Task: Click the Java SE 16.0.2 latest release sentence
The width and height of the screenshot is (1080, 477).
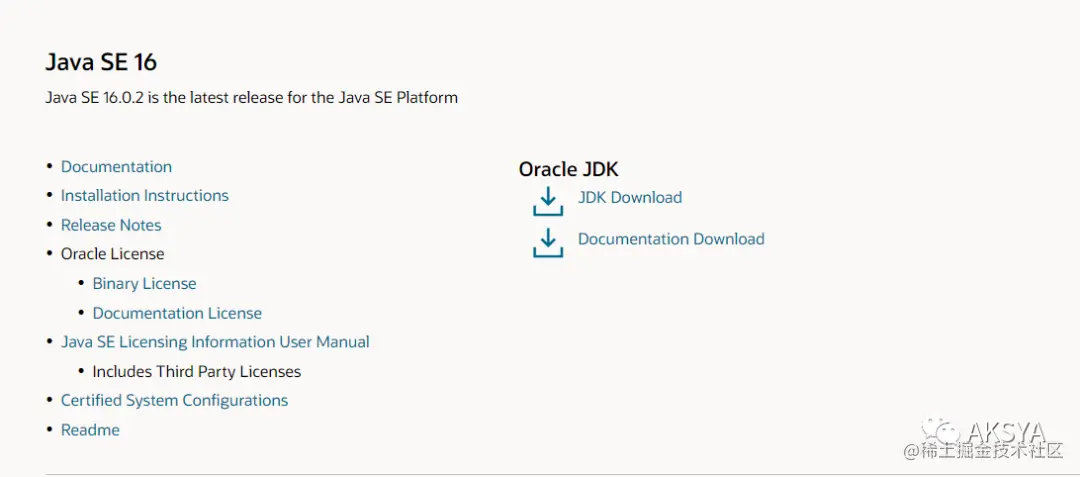Action: click(251, 98)
